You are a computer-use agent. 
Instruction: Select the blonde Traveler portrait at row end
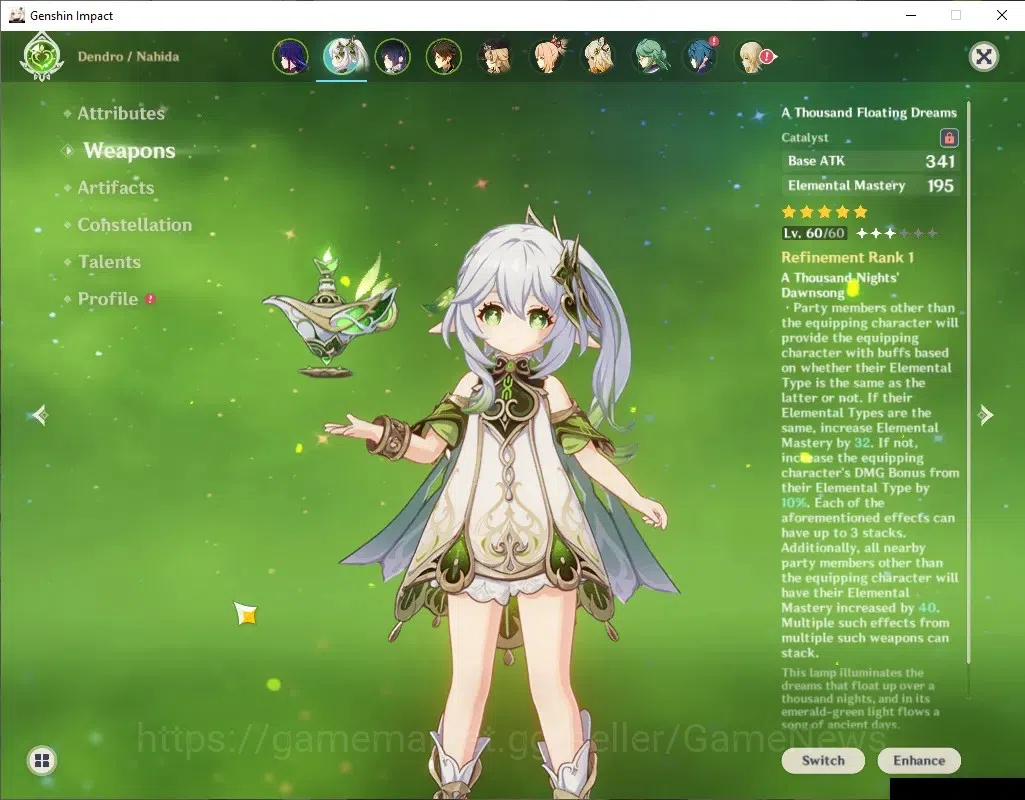click(x=753, y=57)
